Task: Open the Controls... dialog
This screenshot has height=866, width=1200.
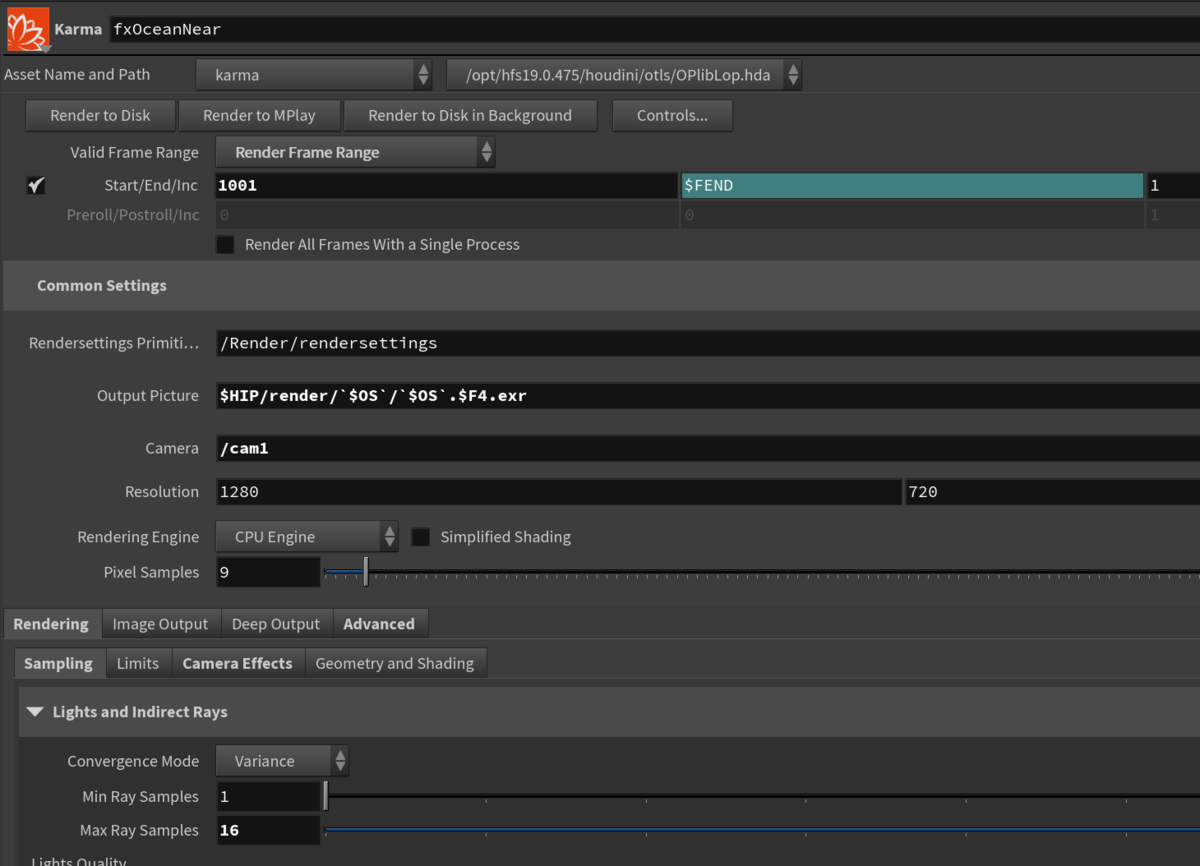Action: click(x=672, y=115)
